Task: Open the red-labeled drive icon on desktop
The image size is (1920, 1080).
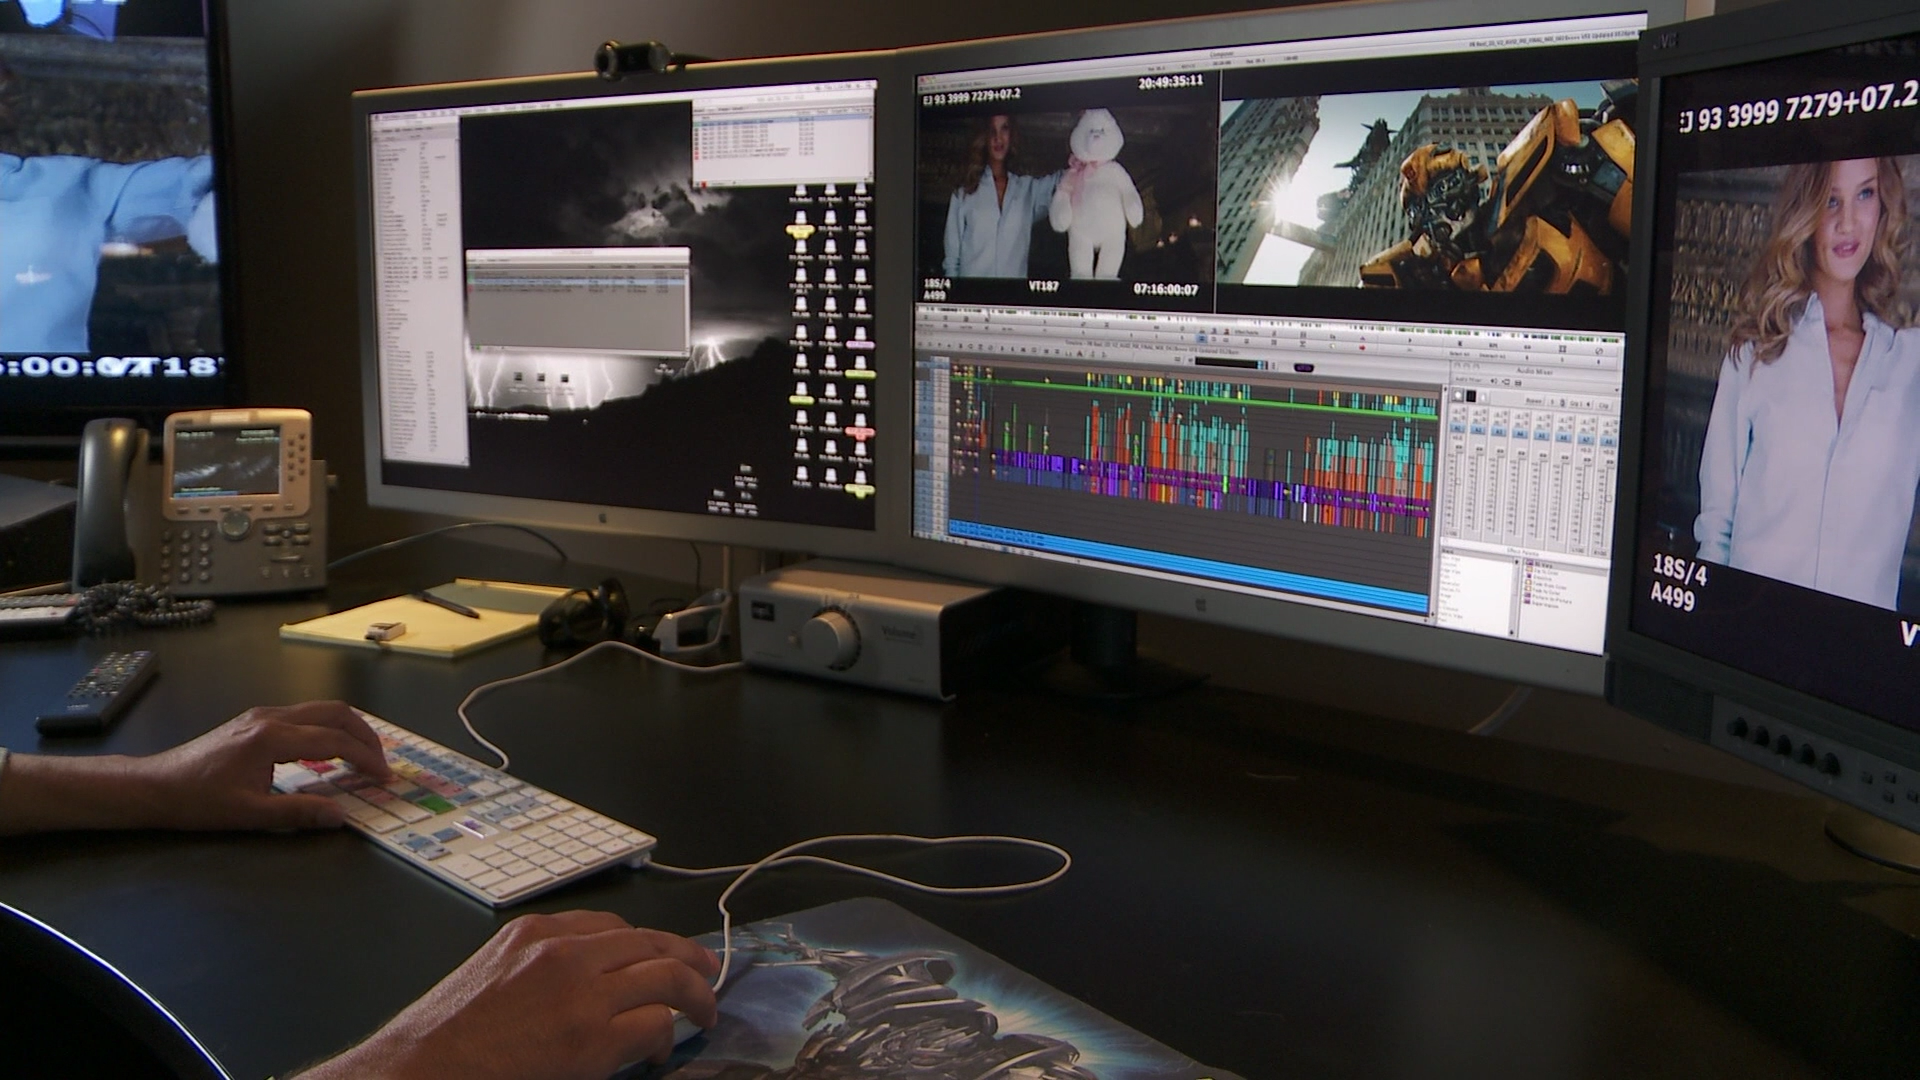Action: coord(860,426)
